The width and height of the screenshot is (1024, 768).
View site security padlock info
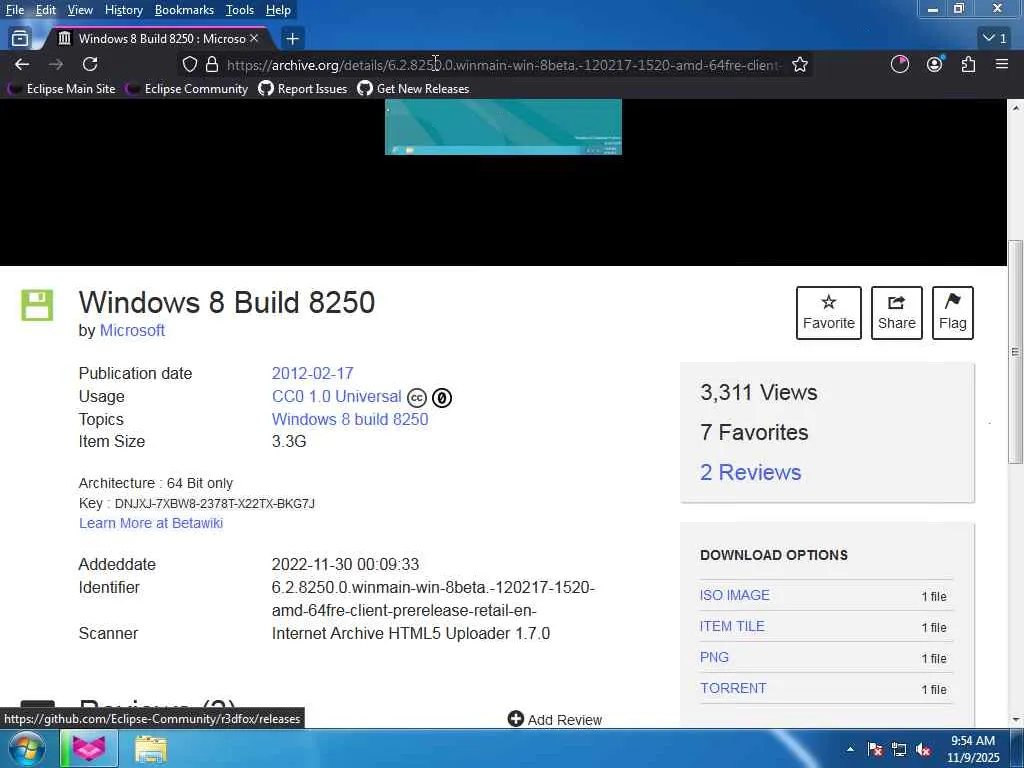click(212, 65)
